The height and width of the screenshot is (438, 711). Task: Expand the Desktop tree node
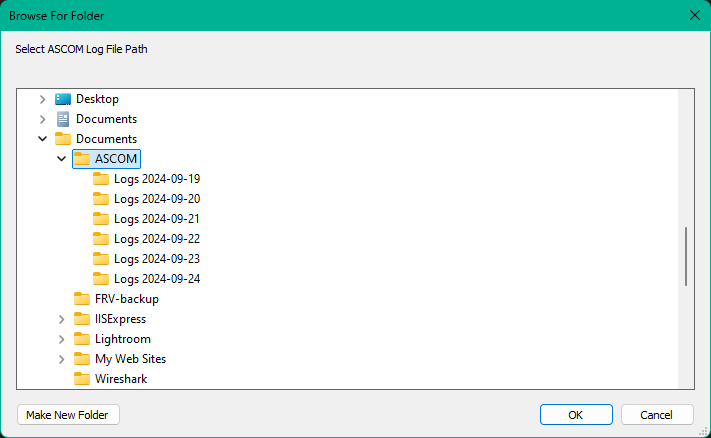coord(42,99)
